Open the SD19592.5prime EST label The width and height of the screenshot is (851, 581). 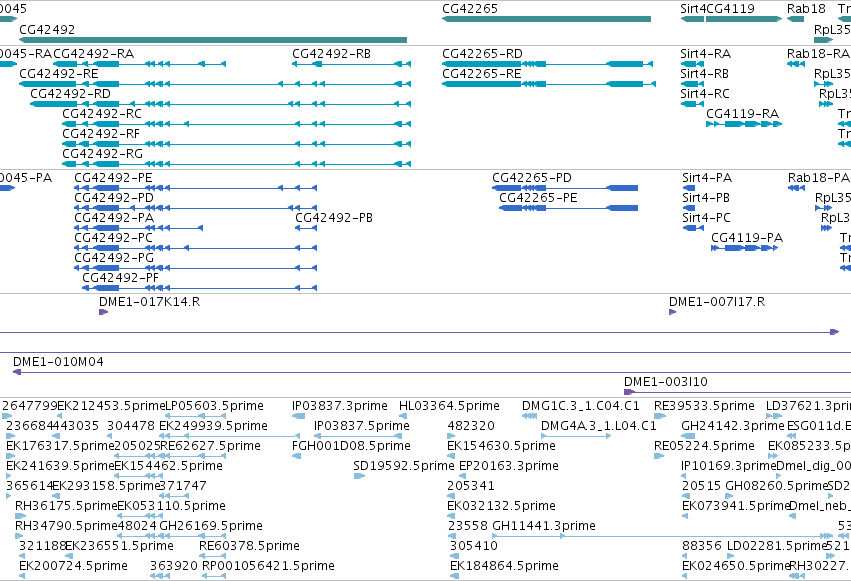[x=404, y=467]
